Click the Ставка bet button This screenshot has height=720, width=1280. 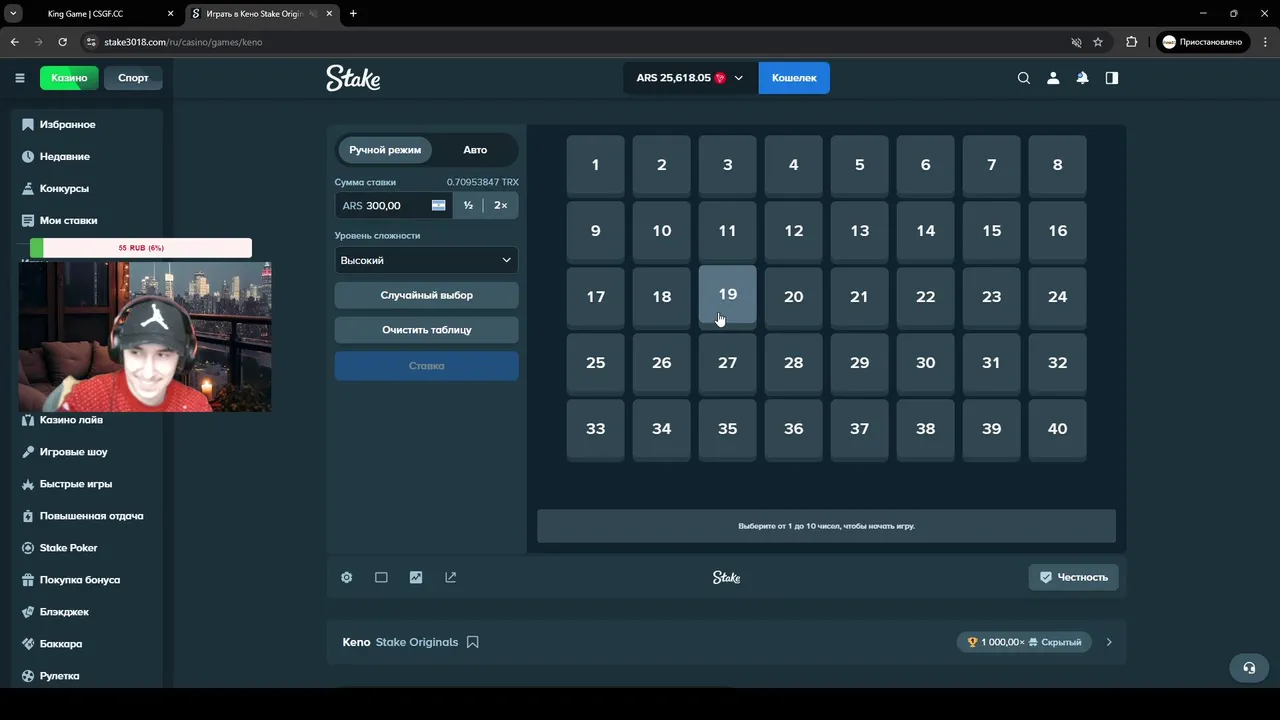pos(426,365)
